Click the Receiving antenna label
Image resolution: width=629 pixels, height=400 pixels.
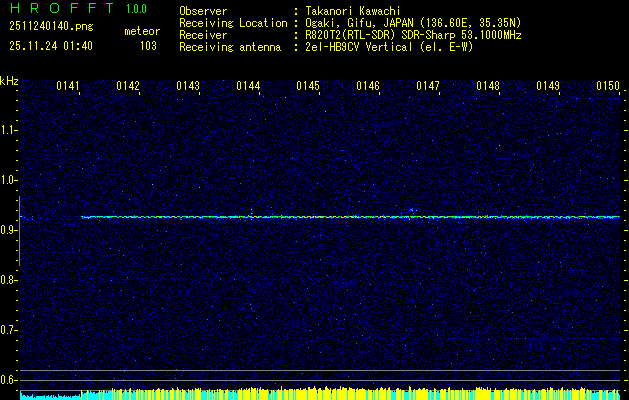point(230,47)
